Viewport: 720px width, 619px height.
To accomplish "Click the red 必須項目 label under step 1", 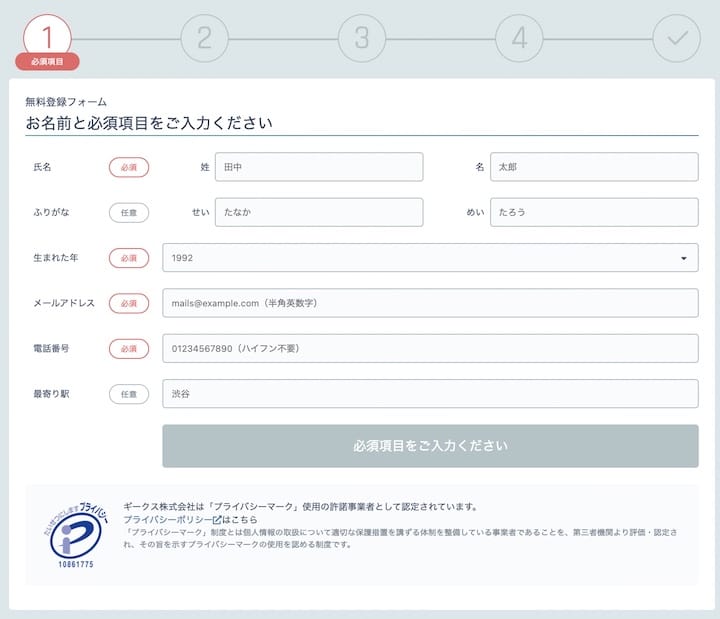I will (47, 62).
